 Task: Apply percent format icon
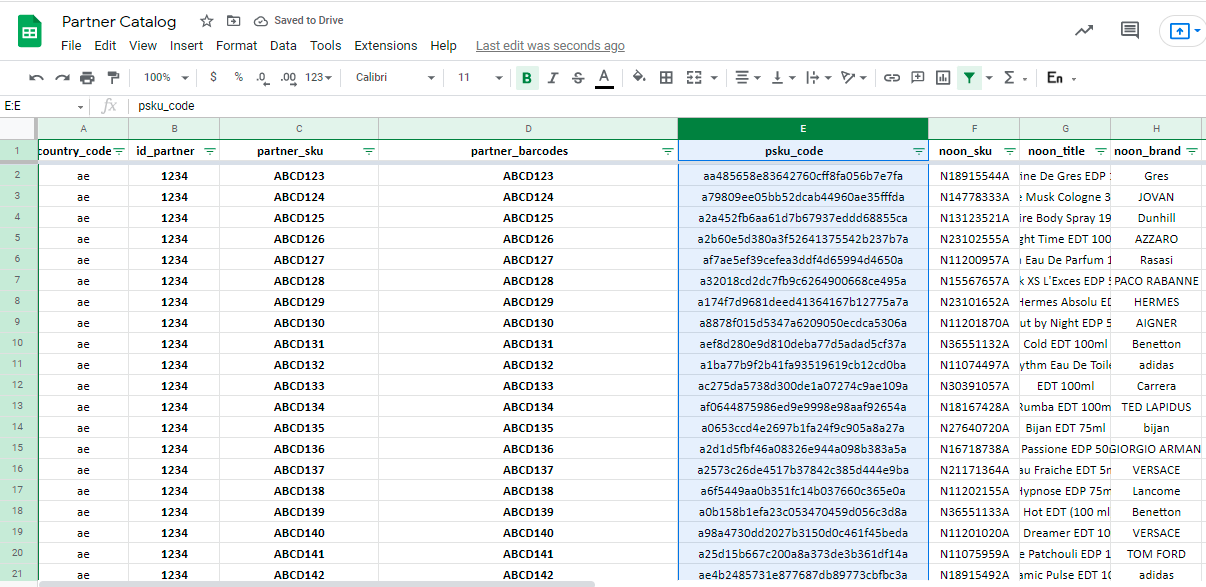238,77
